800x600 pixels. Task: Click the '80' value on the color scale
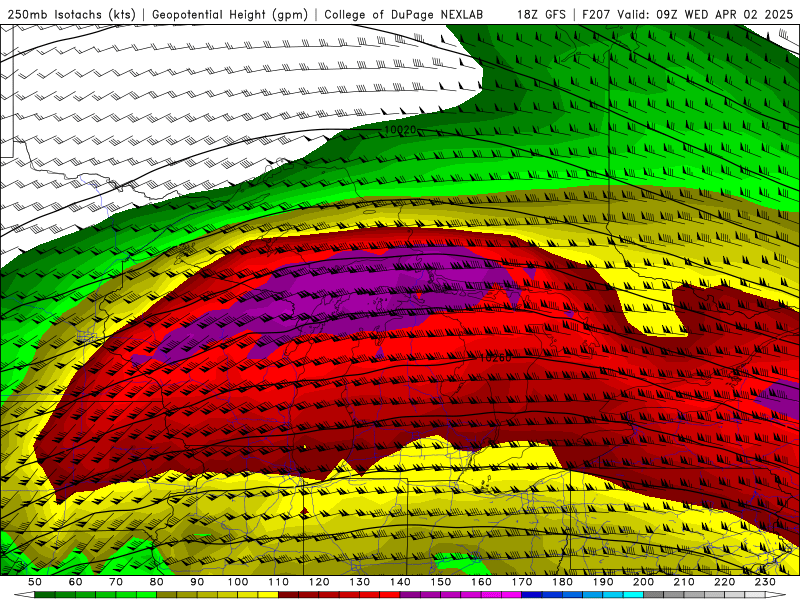coord(156,582)
